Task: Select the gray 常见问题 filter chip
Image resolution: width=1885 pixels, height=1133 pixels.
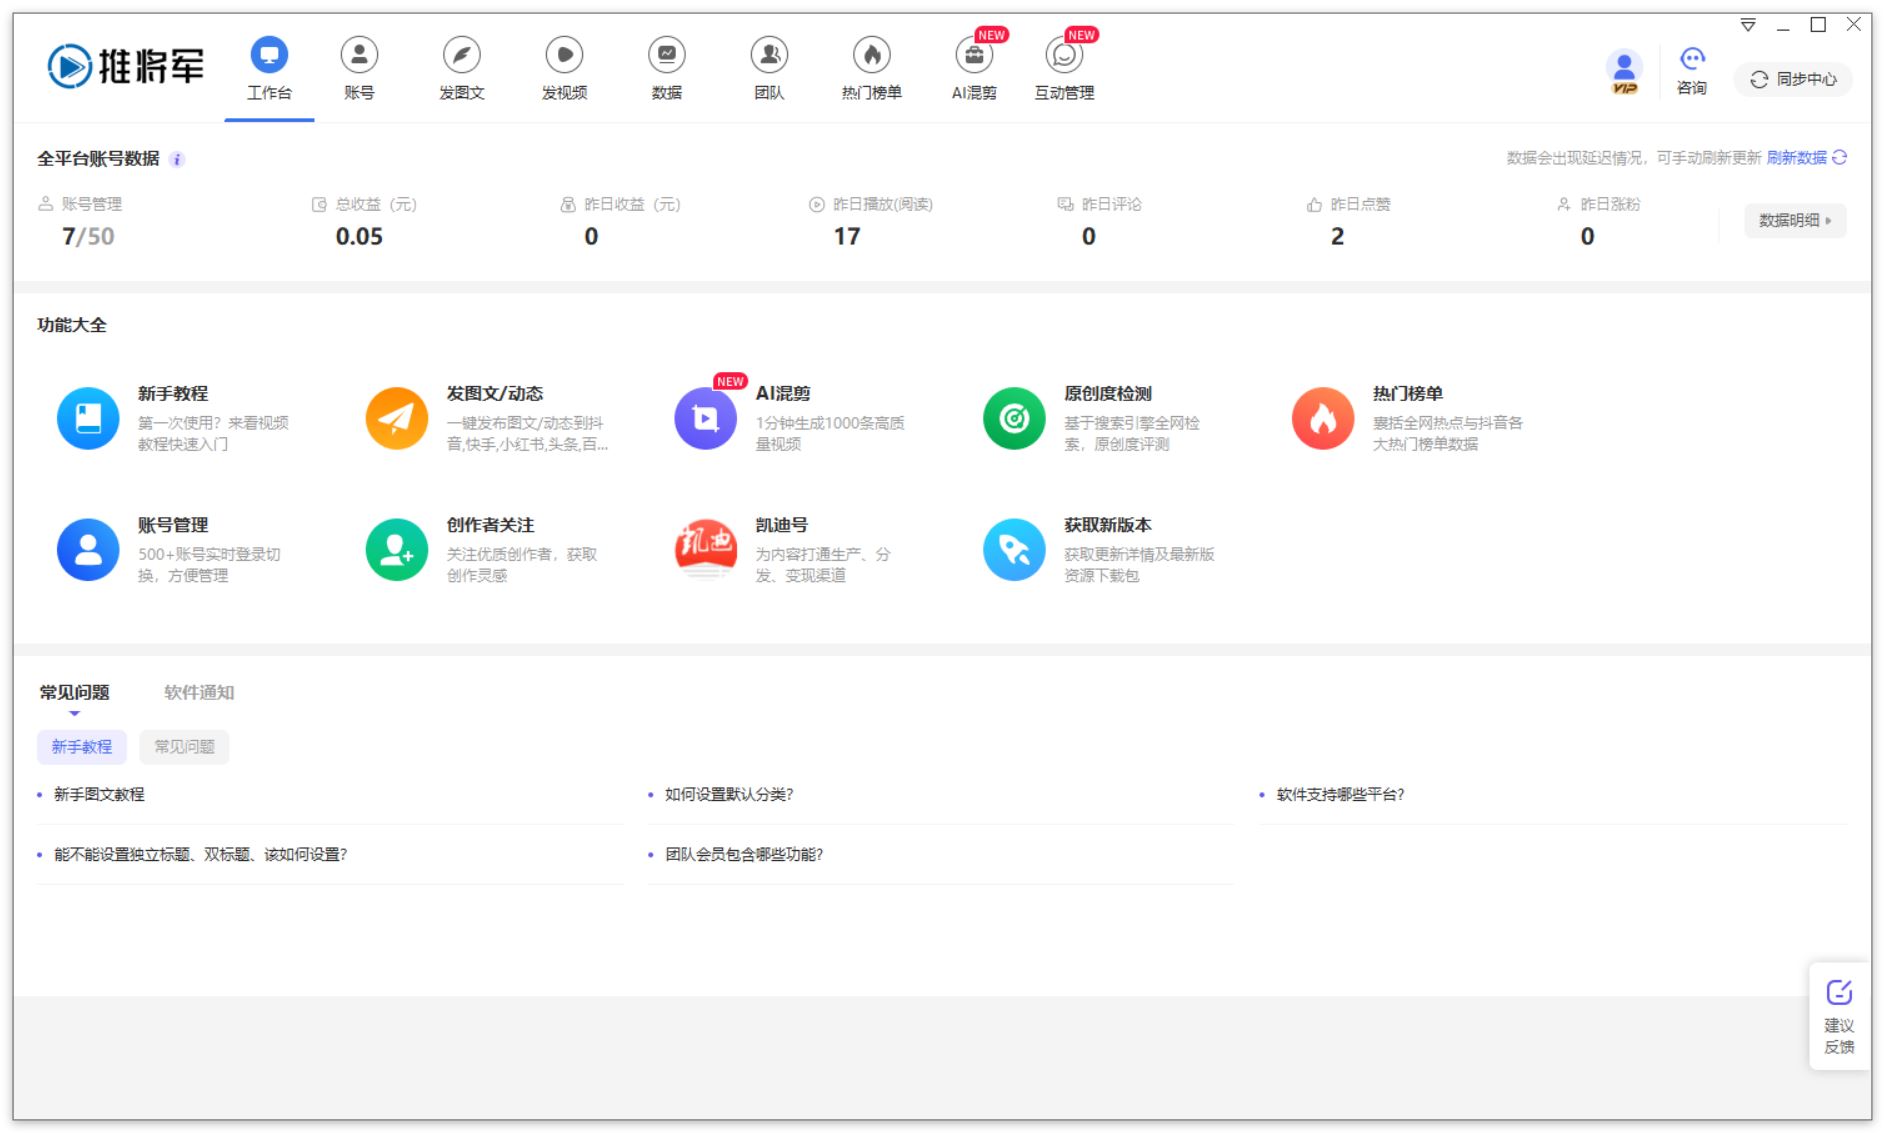Action: click(185, 747)
